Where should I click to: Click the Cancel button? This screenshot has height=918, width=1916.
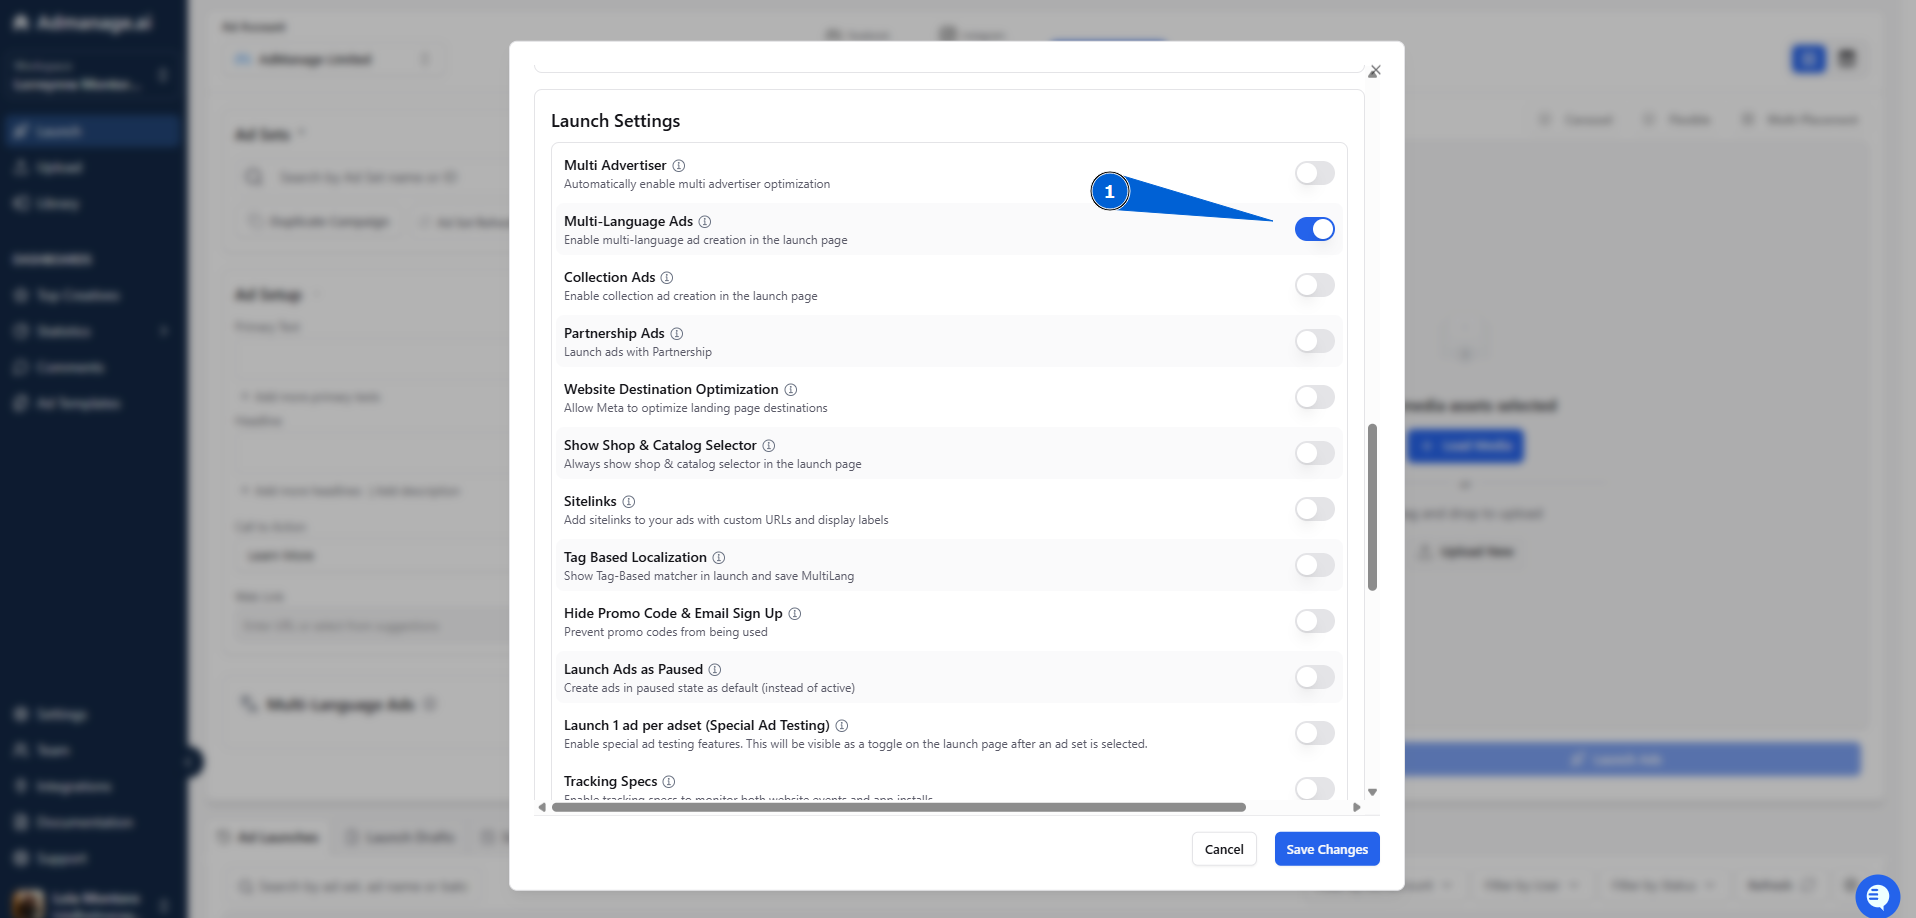pyautogui.click(x=1224, y=849)
